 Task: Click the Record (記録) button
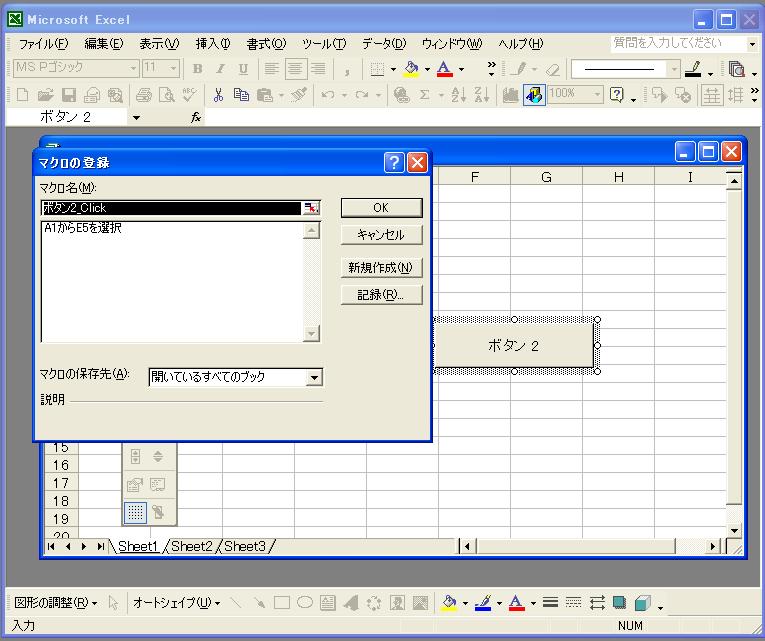point(381,295)
